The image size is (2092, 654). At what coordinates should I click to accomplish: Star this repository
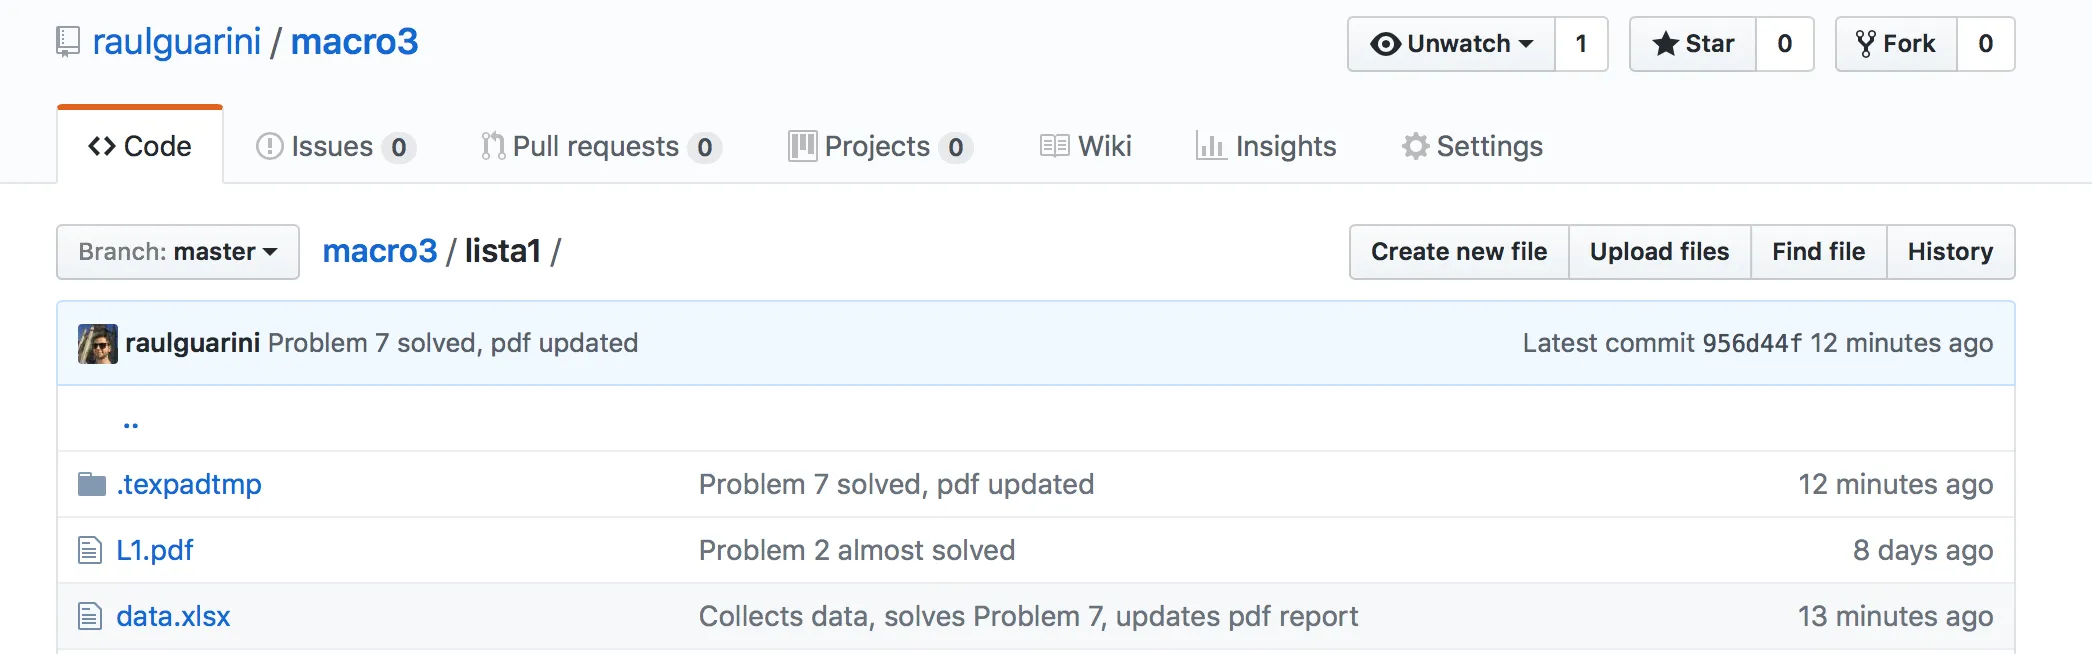tap(1693, 44)
